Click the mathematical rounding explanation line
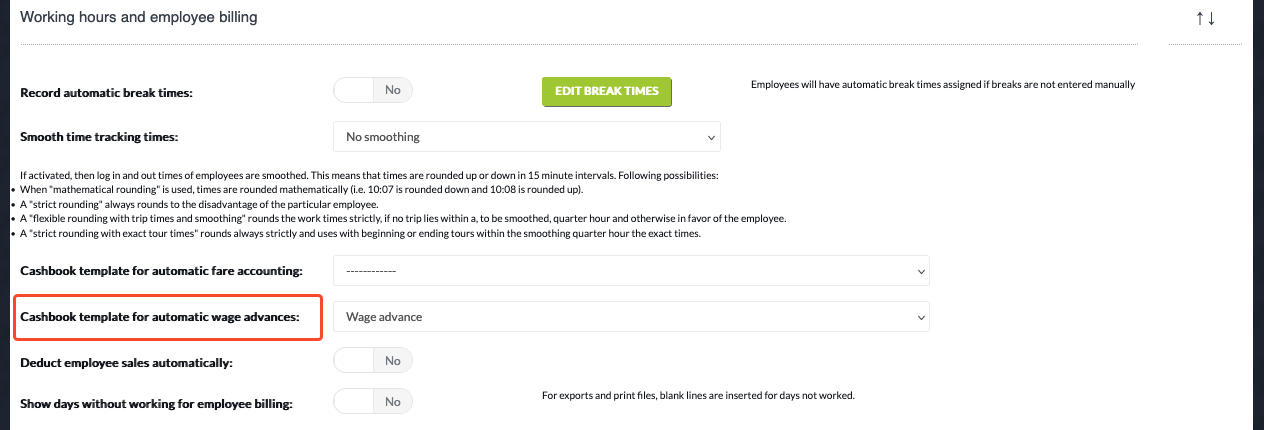Image resolution: width=1264 pixels, height=430 pixels. tap(294, 190)
